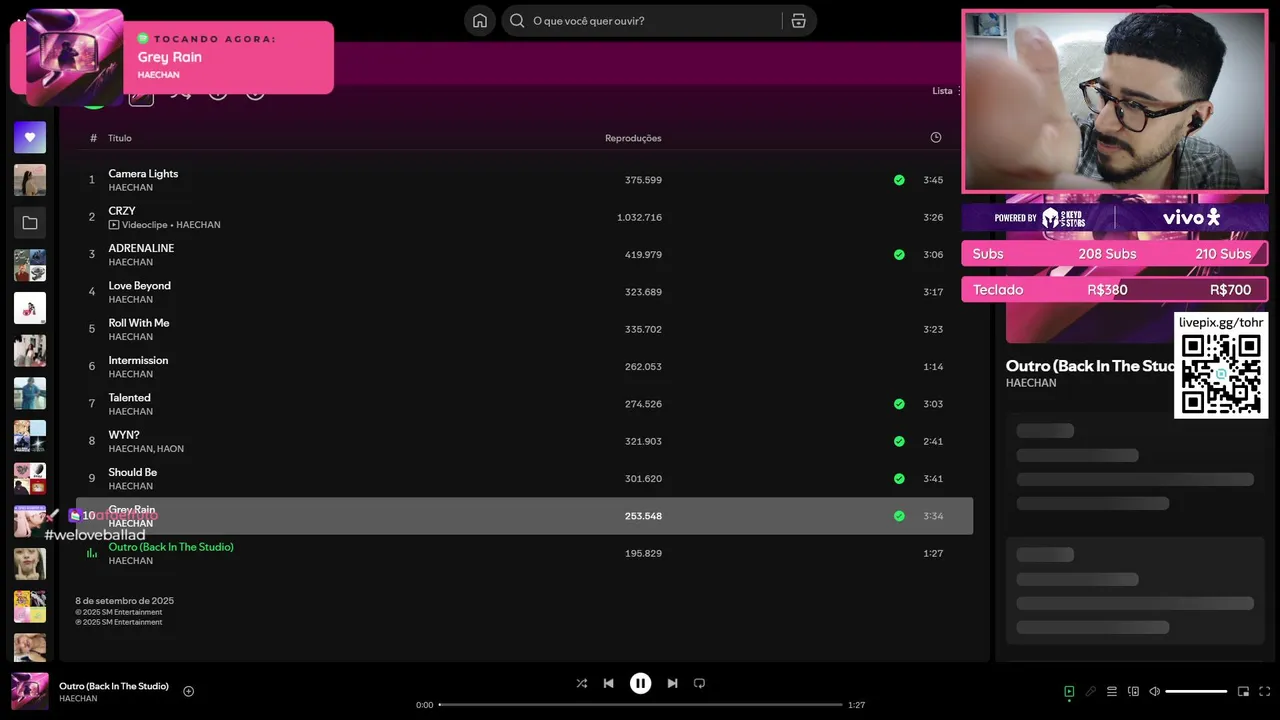Adjust the volume slider
1280x720 pixels.
(x=1196, y=691)
